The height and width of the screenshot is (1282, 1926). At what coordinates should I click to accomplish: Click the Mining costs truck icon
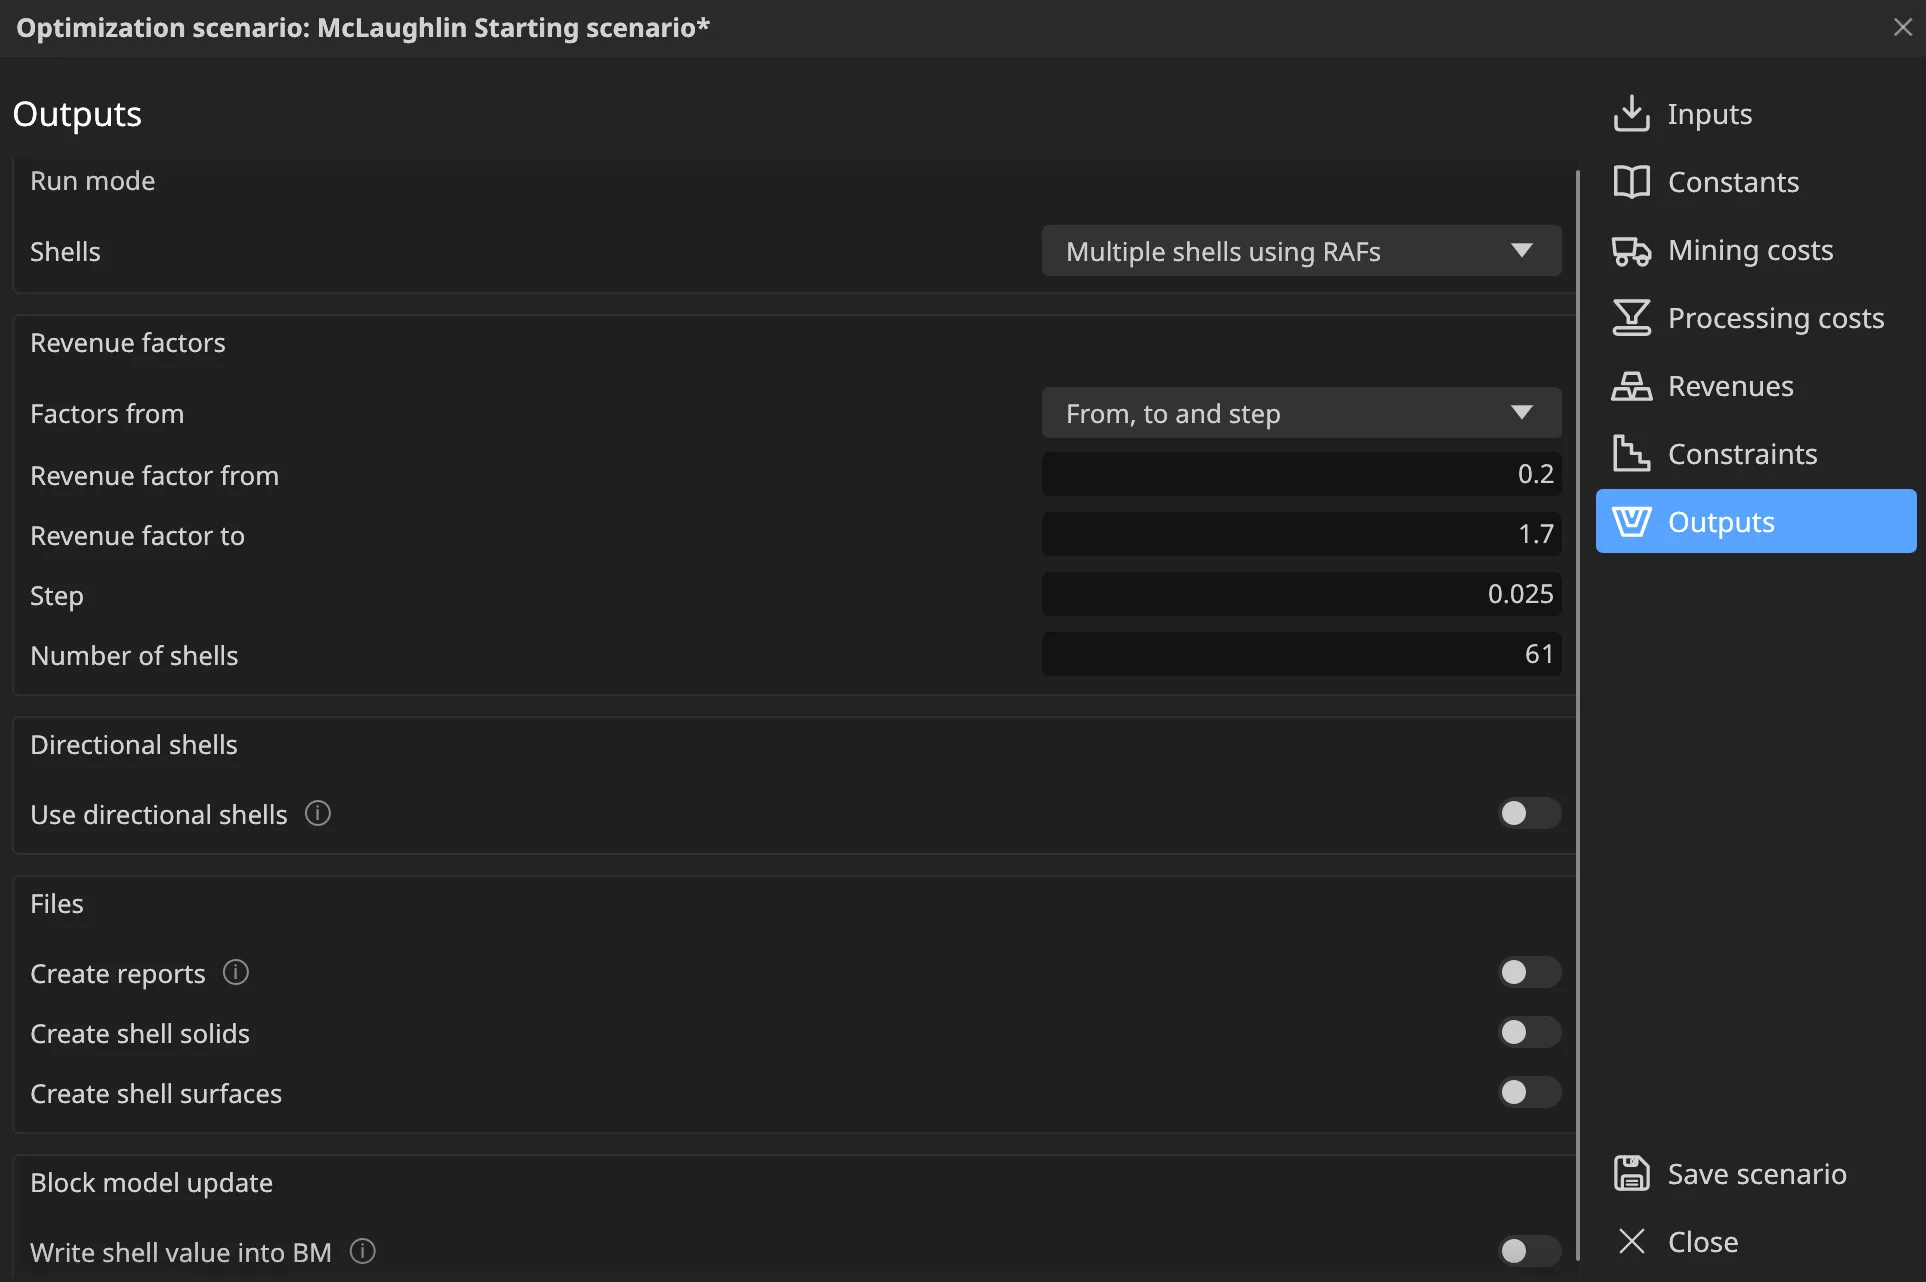1631,250
